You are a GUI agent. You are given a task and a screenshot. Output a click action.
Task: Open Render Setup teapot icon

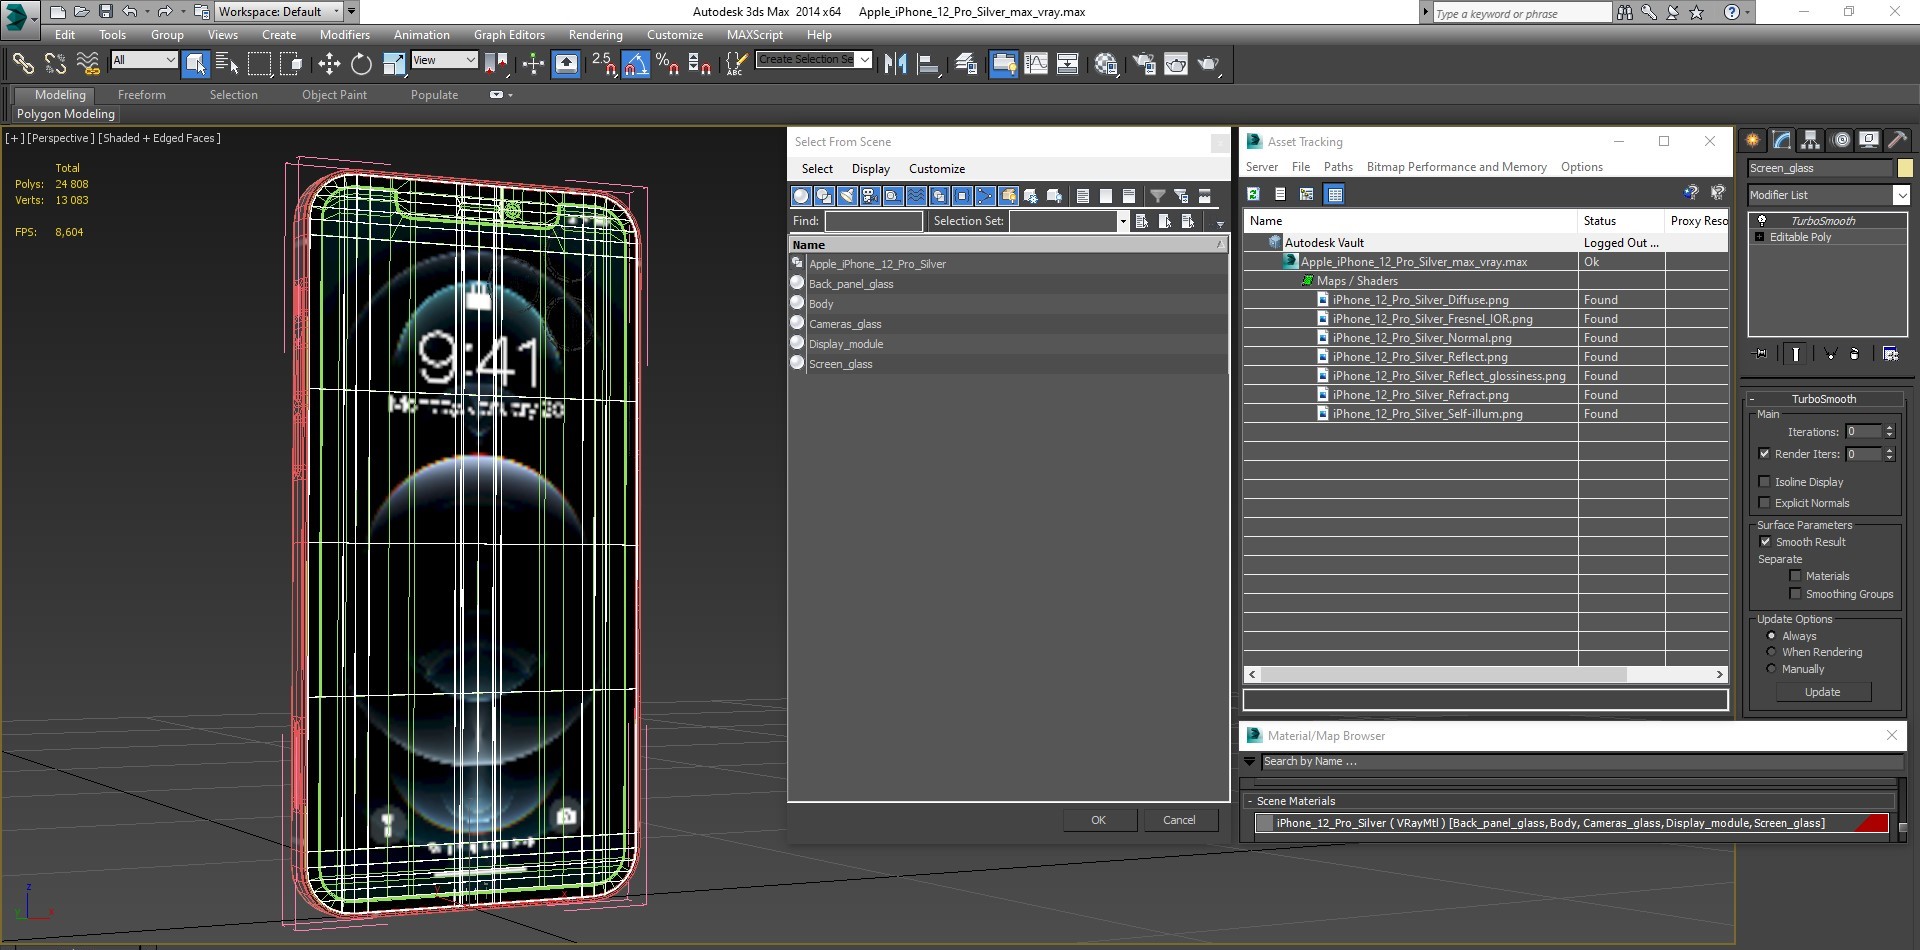click(x=1144, y=64)
